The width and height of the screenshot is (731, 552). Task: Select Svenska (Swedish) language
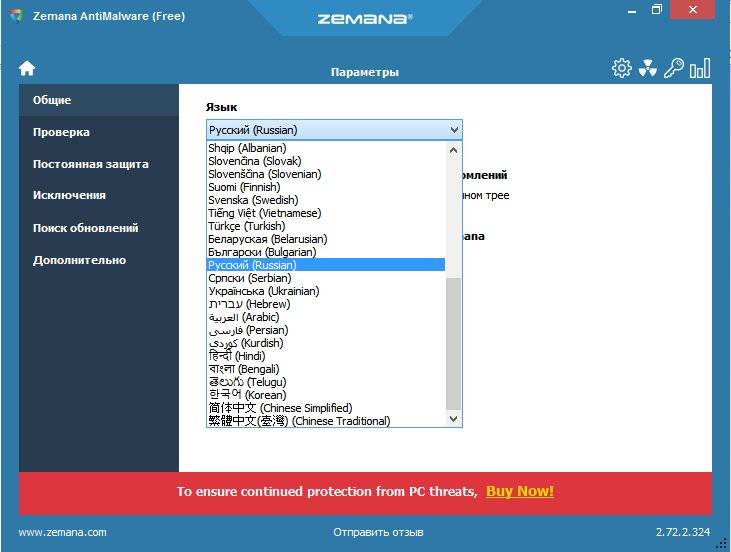(326, 200)
